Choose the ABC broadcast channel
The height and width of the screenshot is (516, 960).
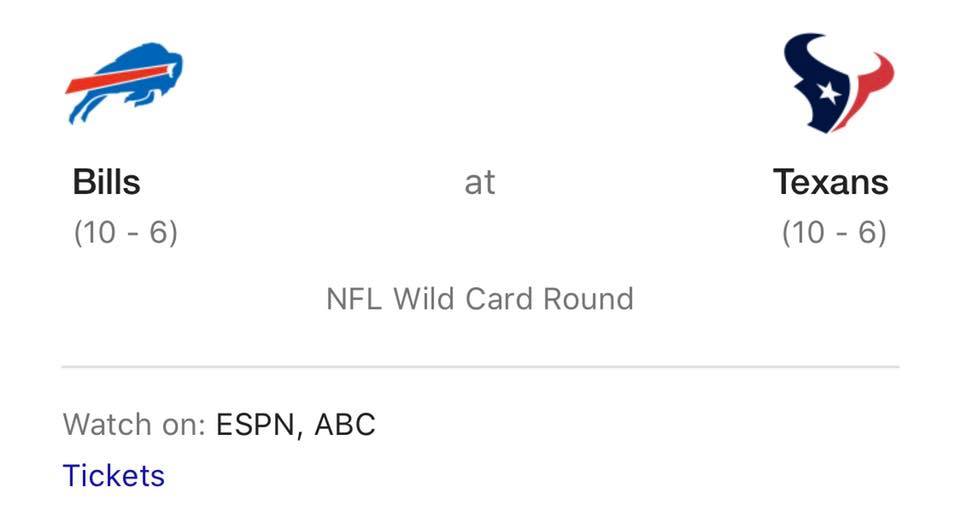click(345, 424)
